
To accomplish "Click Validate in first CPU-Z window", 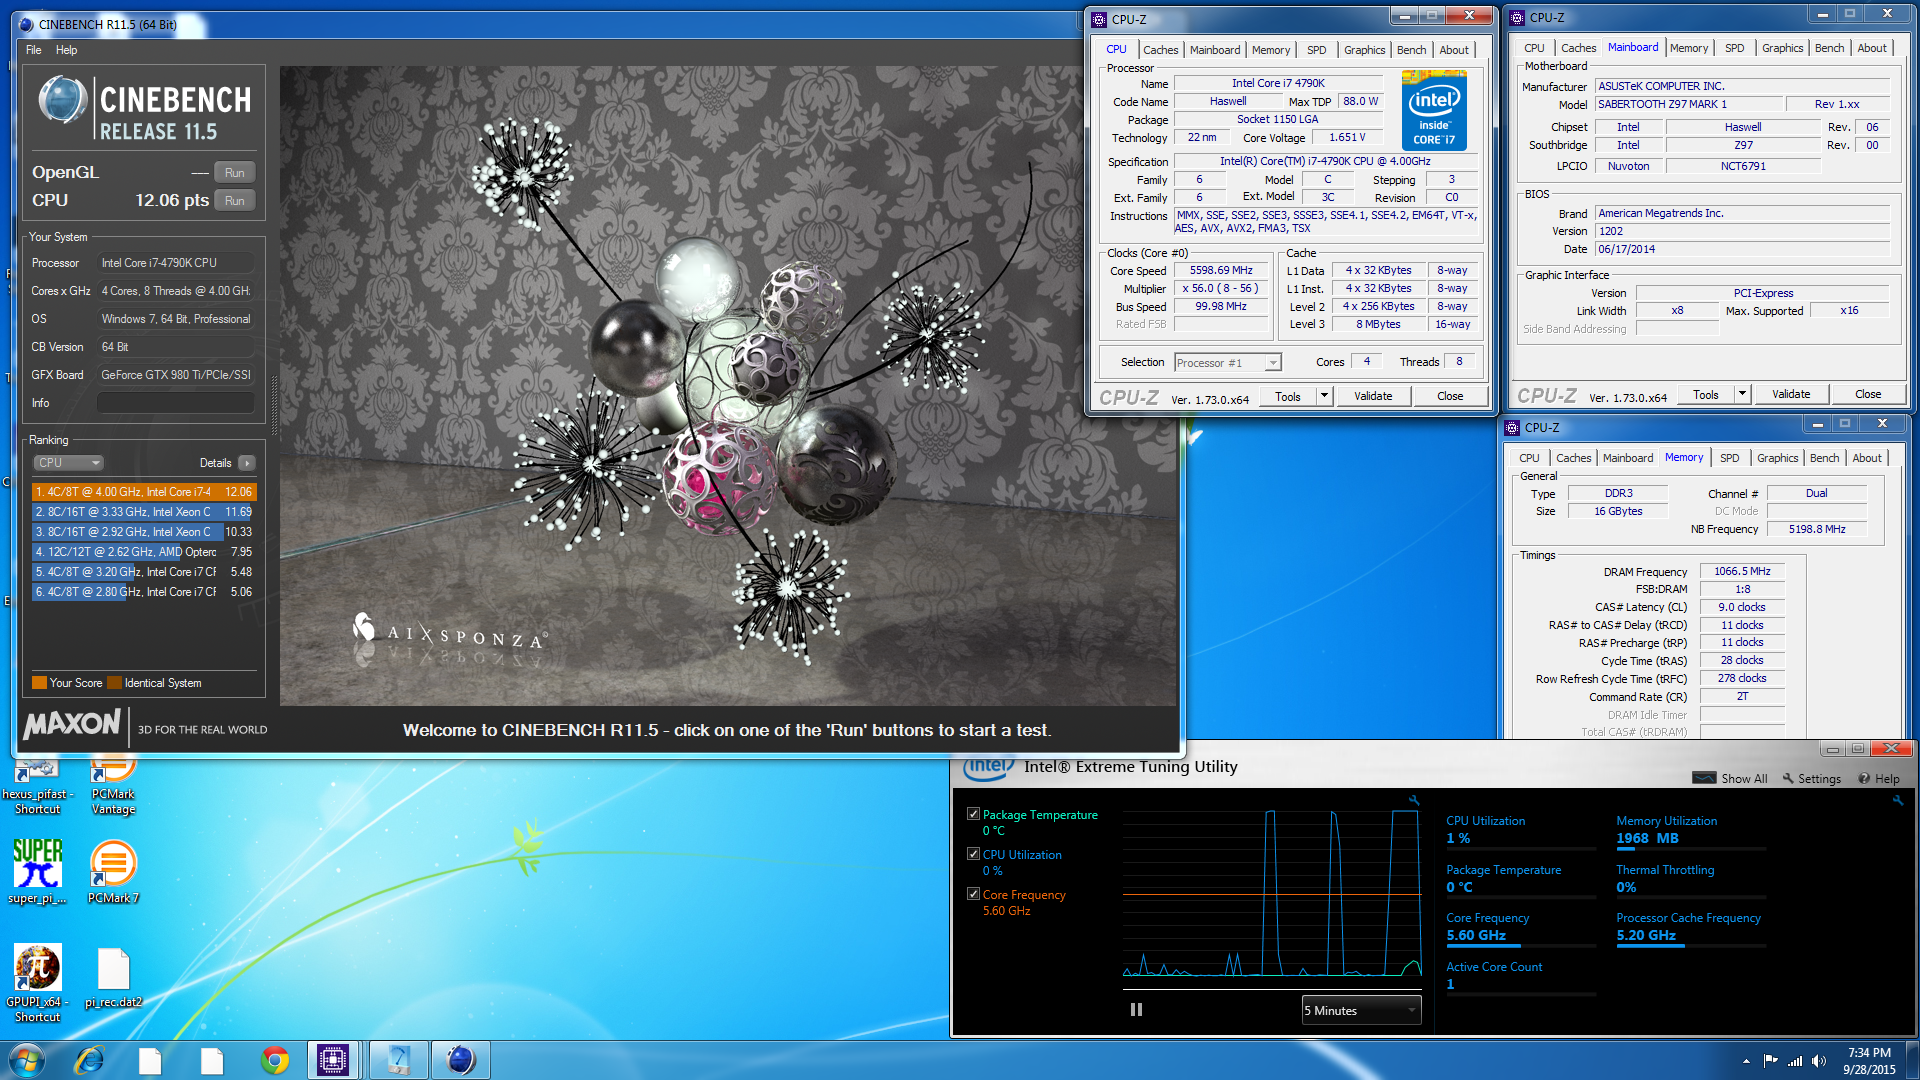I will pyautogui.click(x=1373, y=396).
